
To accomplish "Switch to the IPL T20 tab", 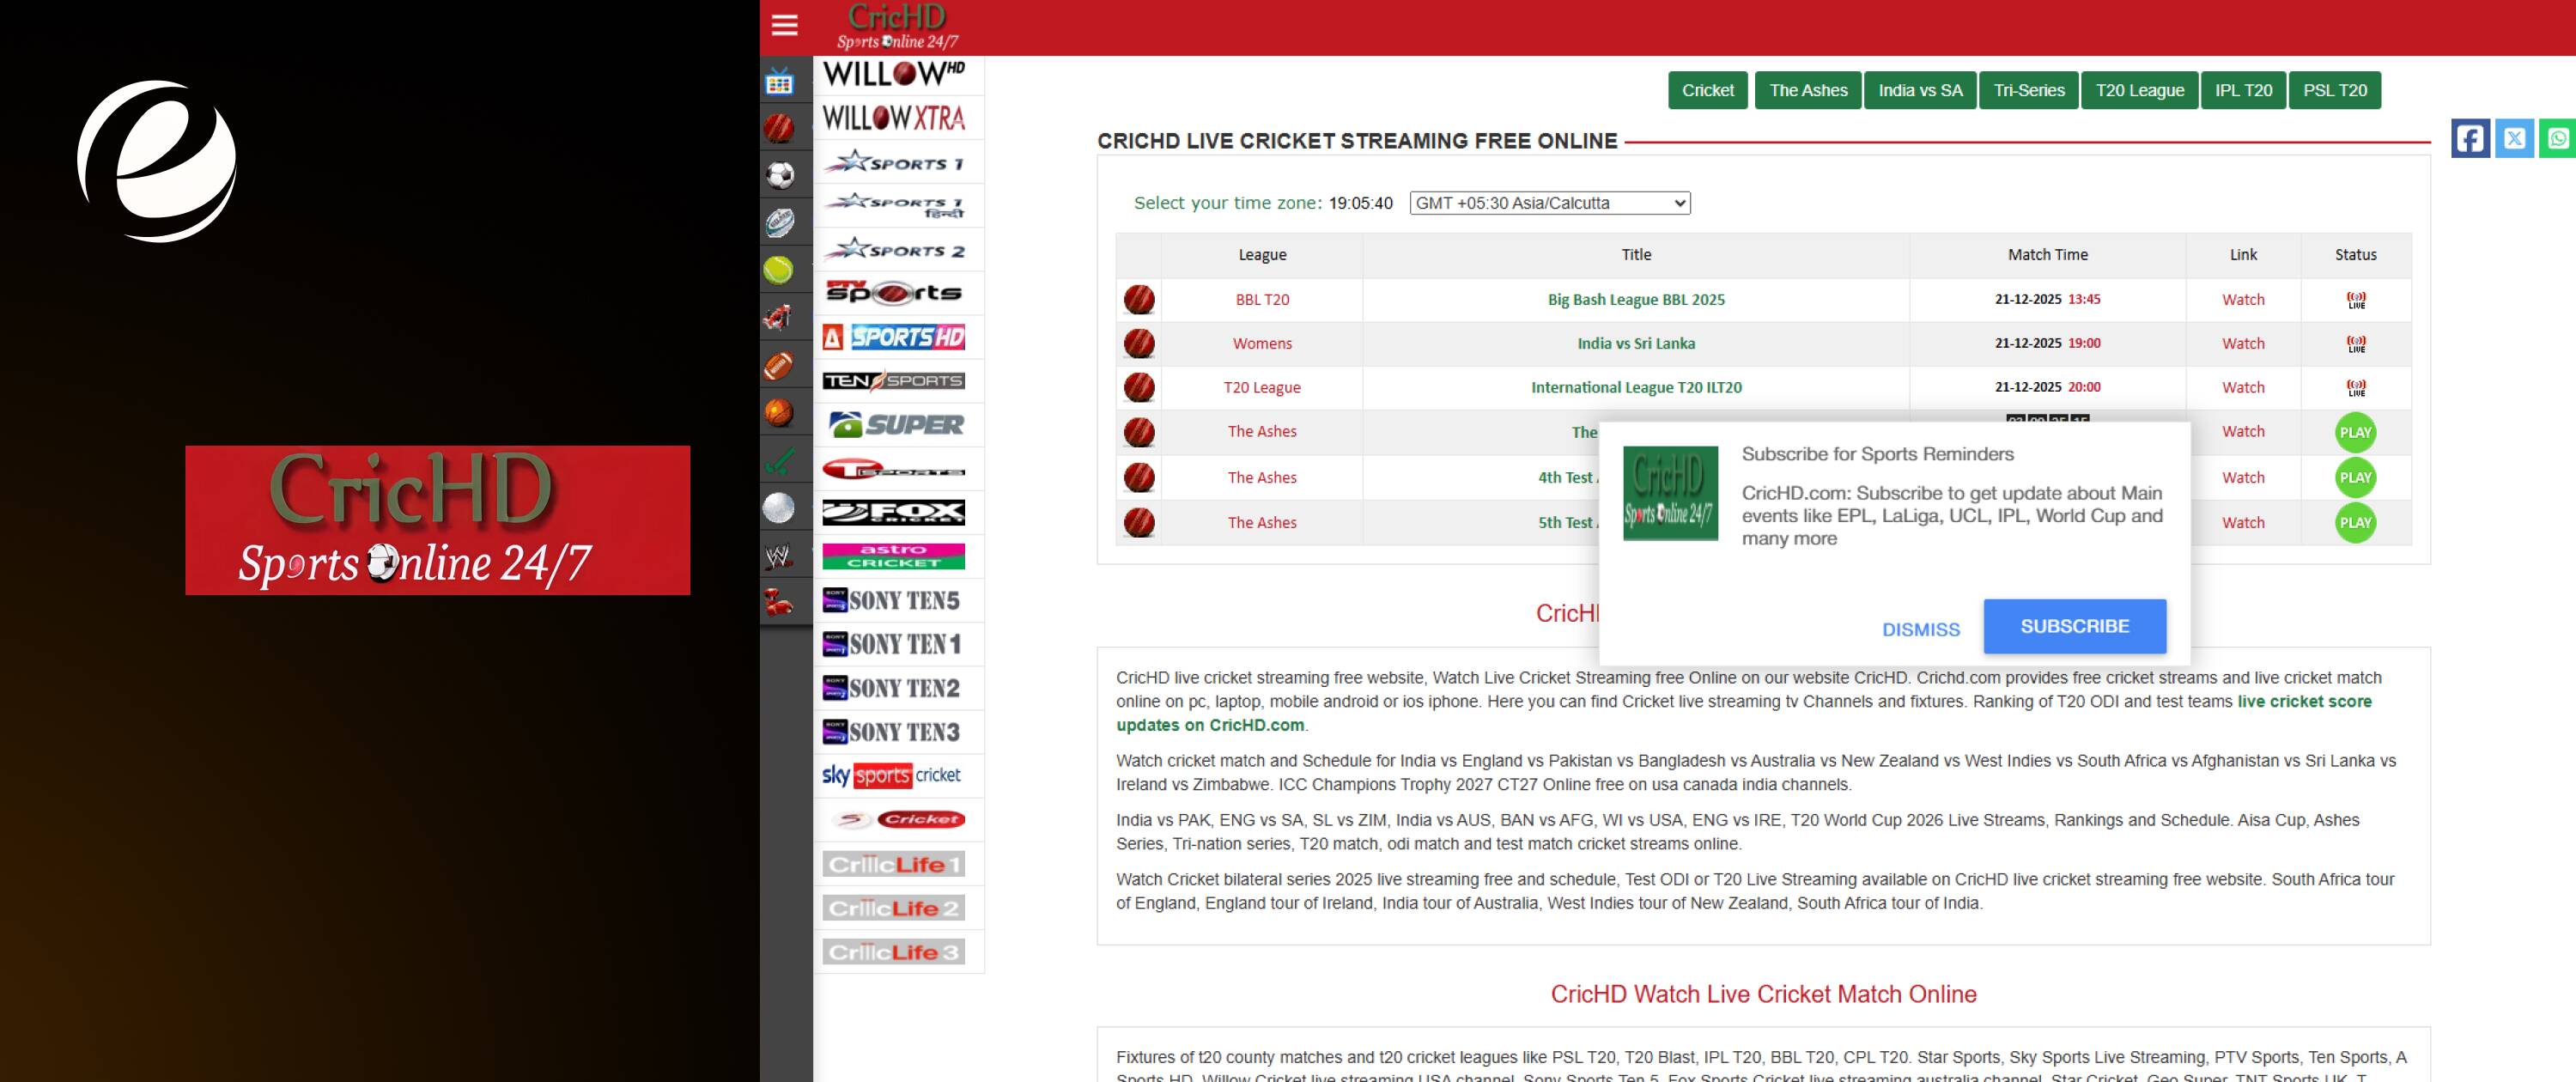I will click(x=2243, y=90).
